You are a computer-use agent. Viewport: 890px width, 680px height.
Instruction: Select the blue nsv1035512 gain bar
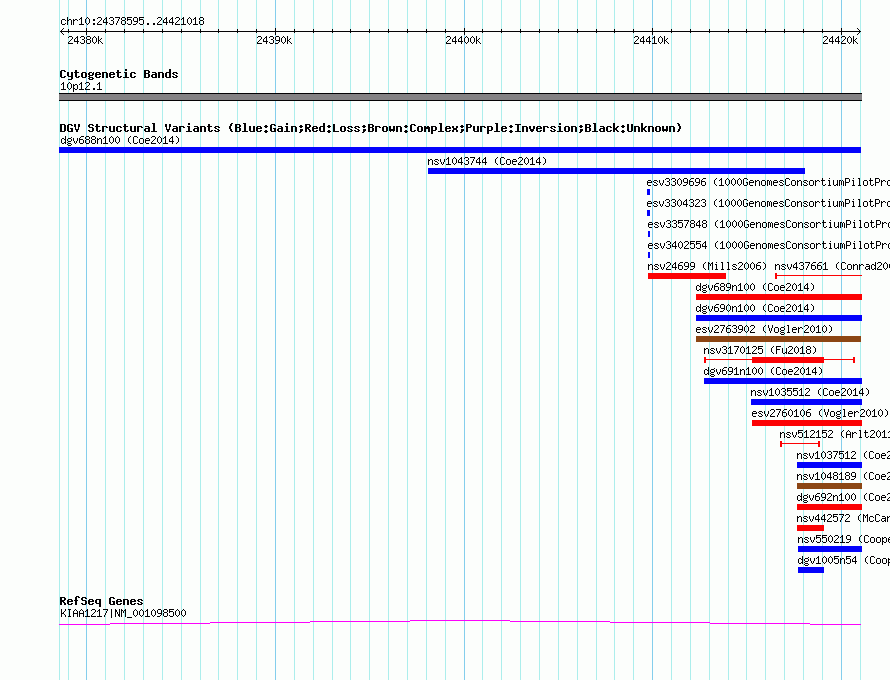click(806, 402)
